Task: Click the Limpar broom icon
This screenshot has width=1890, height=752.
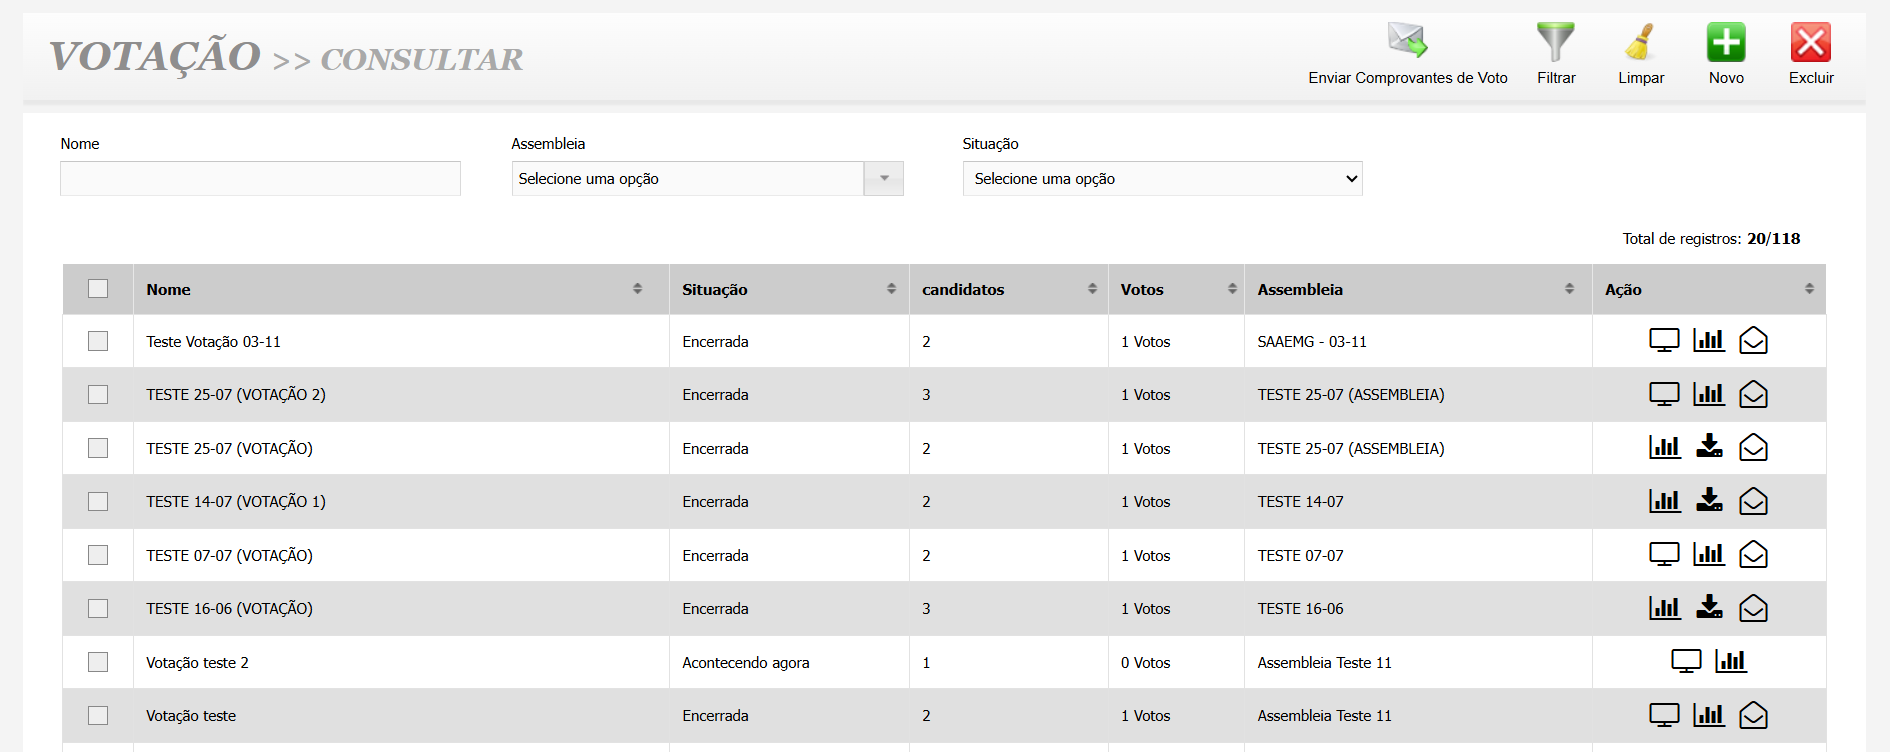Action: tap(1640, 42)
